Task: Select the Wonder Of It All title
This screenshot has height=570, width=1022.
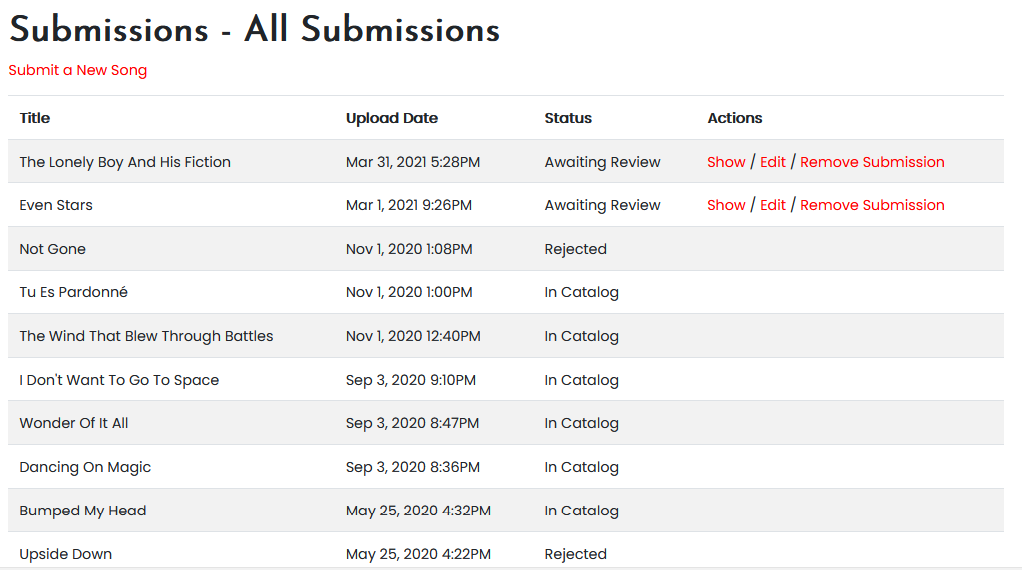Action: pyautogui.click(x=74, y=423)
